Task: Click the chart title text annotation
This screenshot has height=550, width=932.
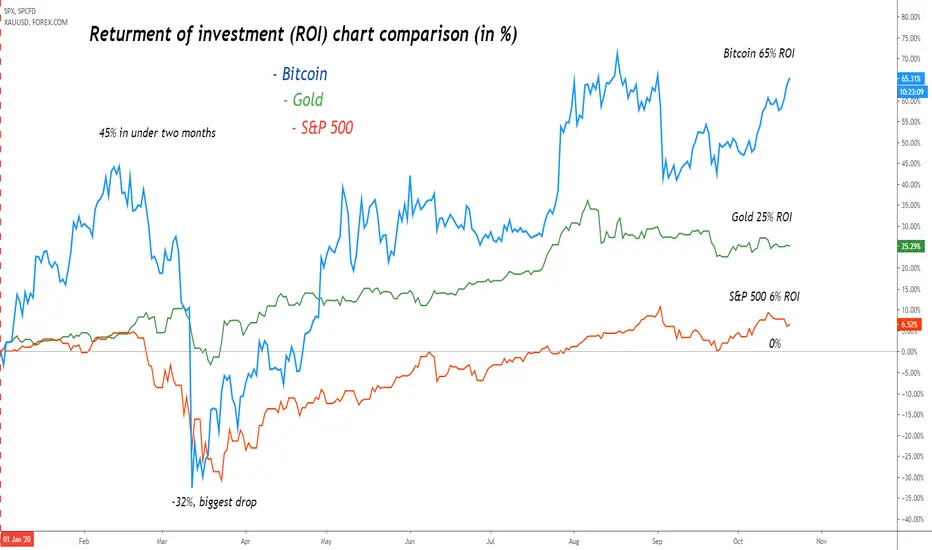Action: tap(303, 34)
